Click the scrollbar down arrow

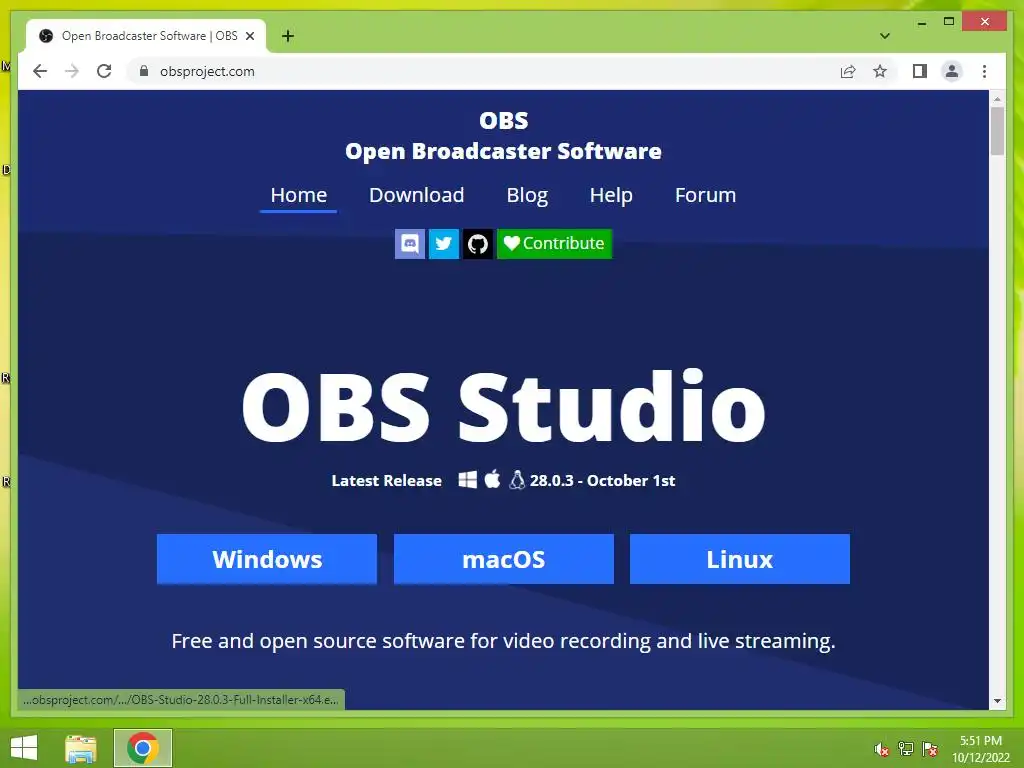997,701
